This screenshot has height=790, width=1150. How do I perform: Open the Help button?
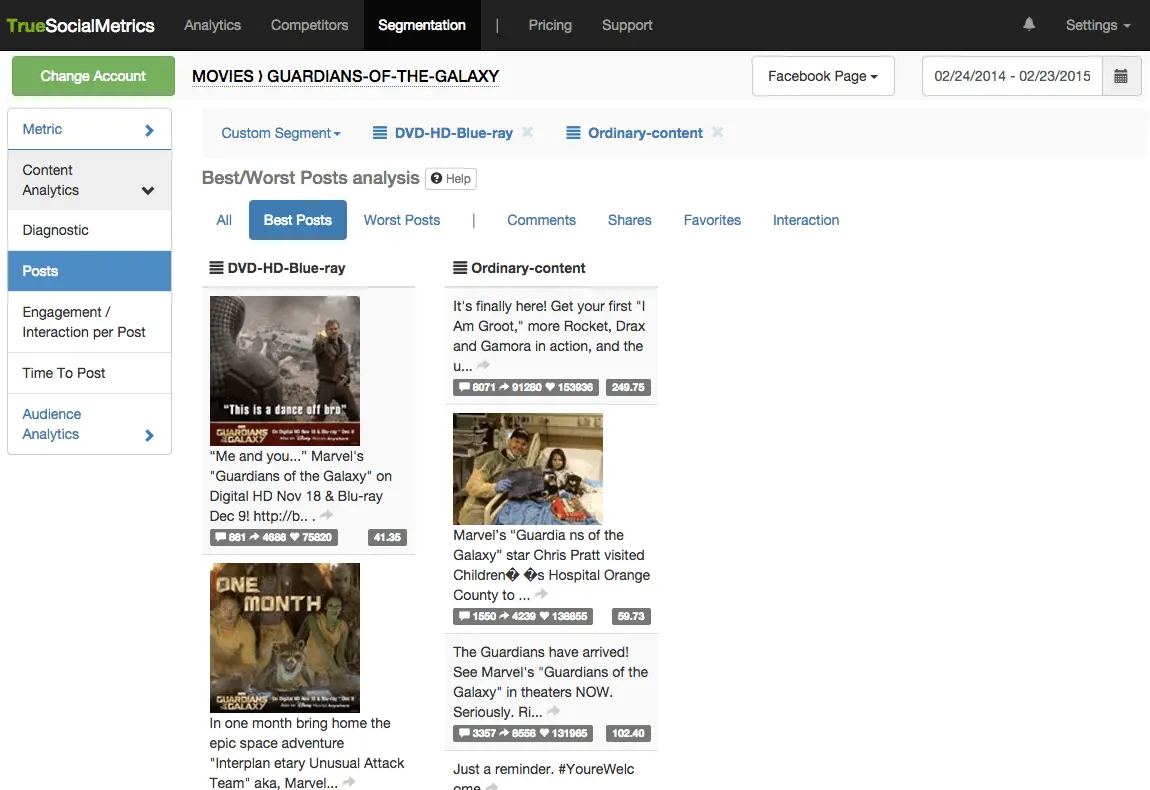[x=450, y=179]
